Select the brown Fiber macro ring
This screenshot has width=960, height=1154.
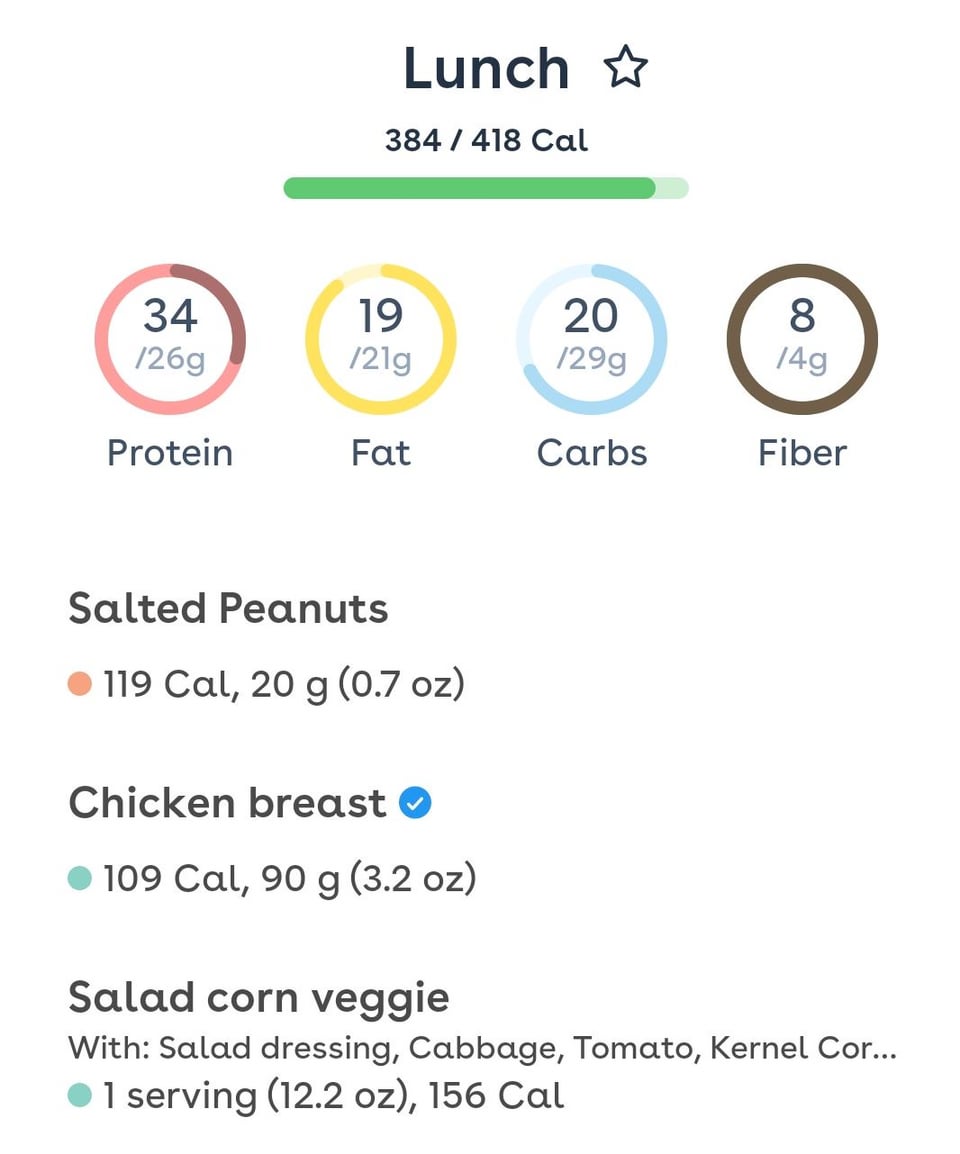point(802,339)
